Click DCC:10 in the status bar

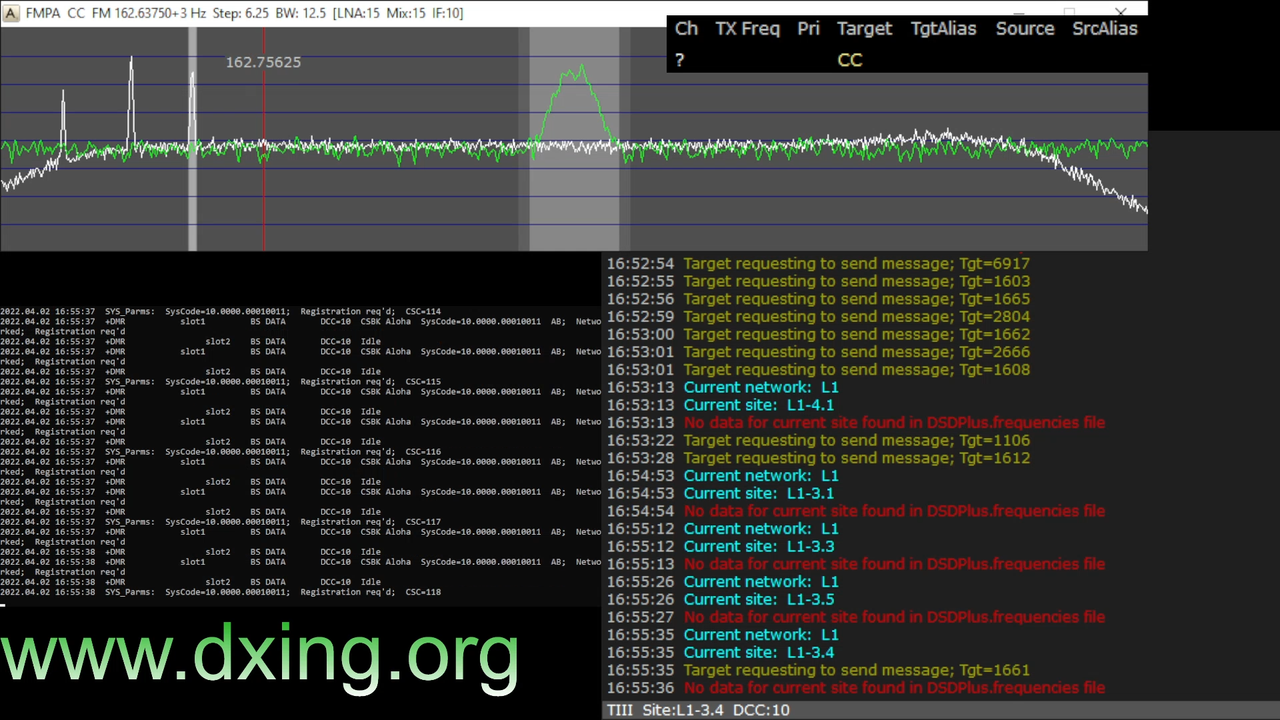(761, 710)
